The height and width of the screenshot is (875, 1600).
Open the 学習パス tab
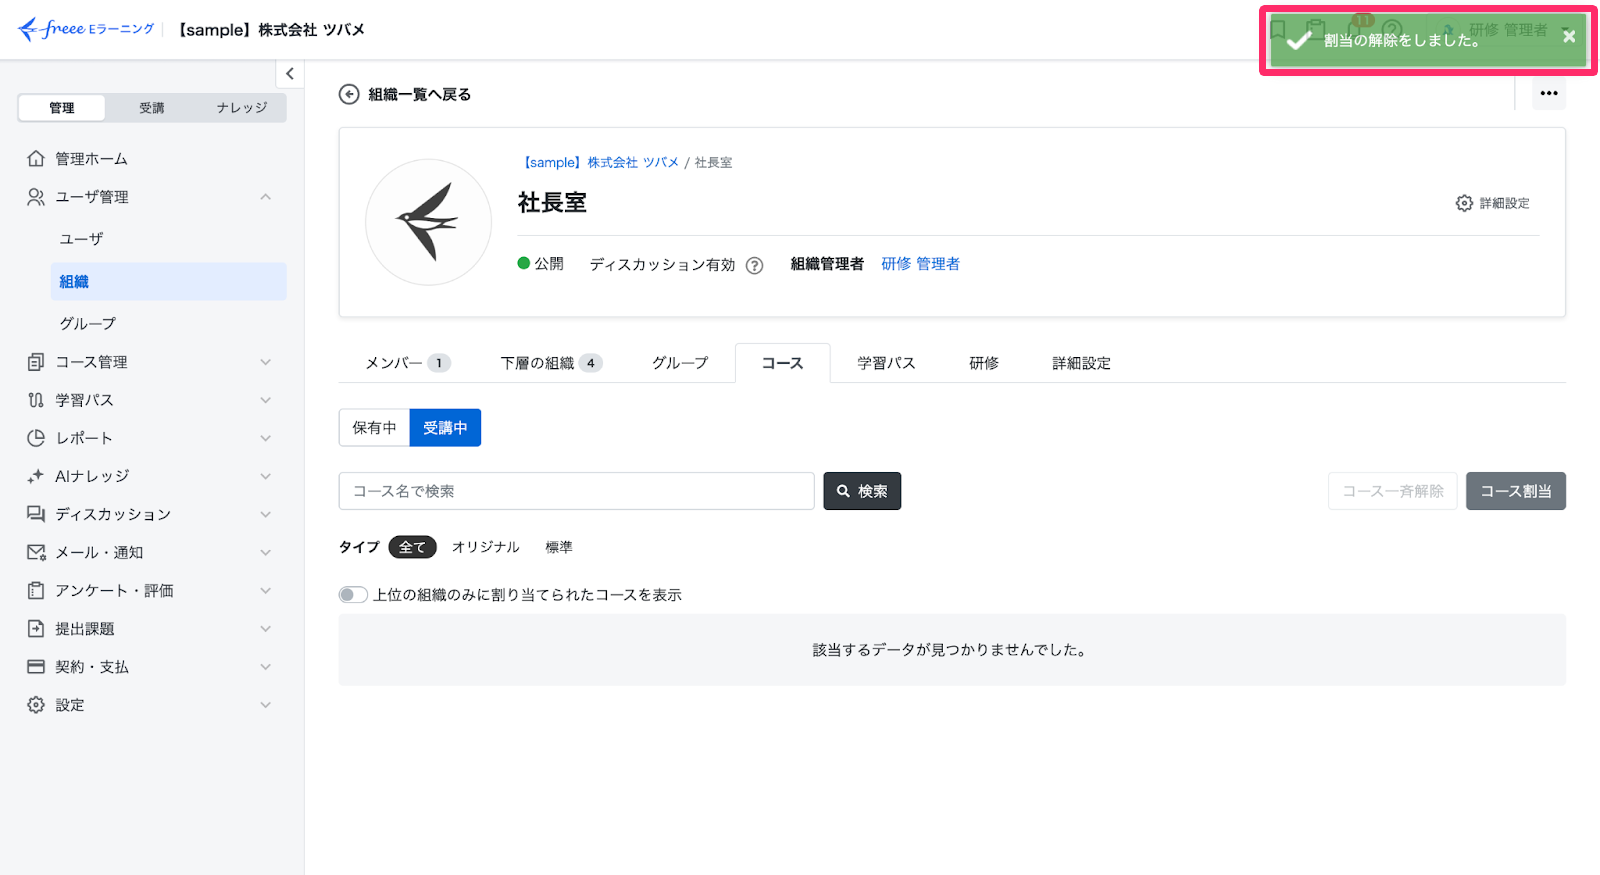click(886, 363)
